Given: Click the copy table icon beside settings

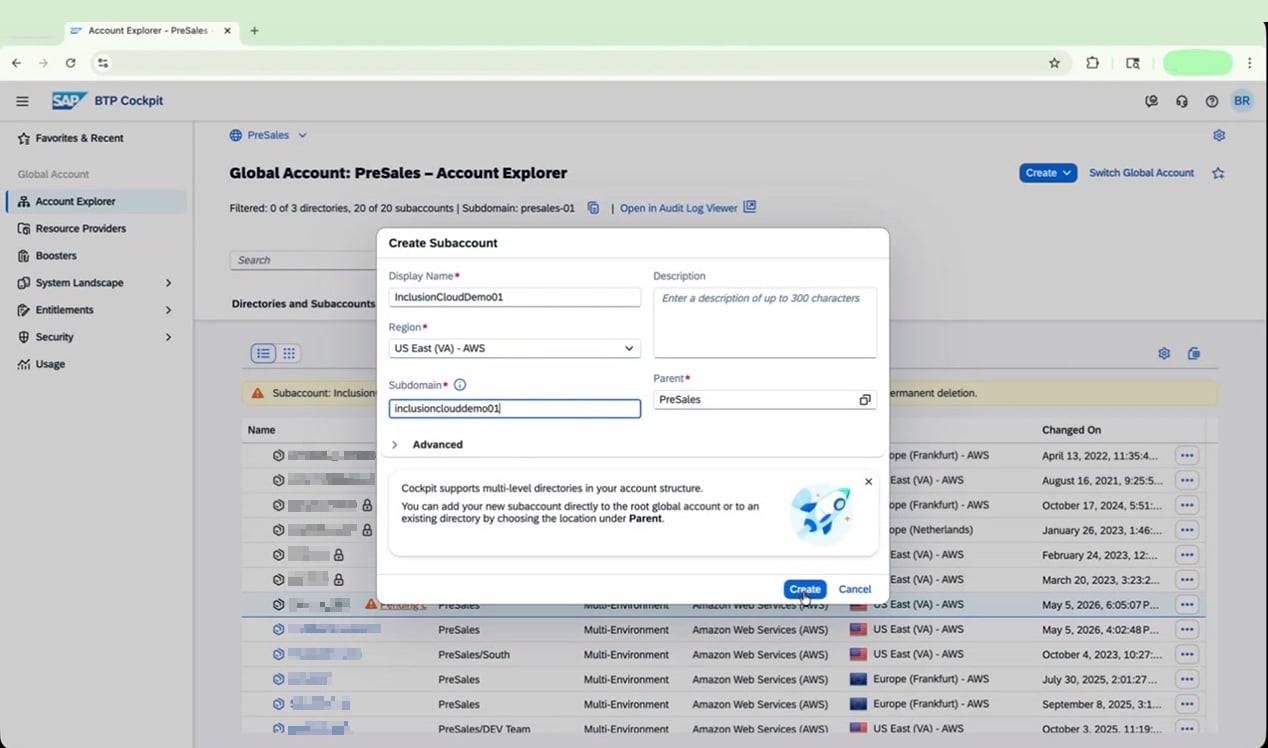Looking at the screenshot, I should pos(1194,353).
